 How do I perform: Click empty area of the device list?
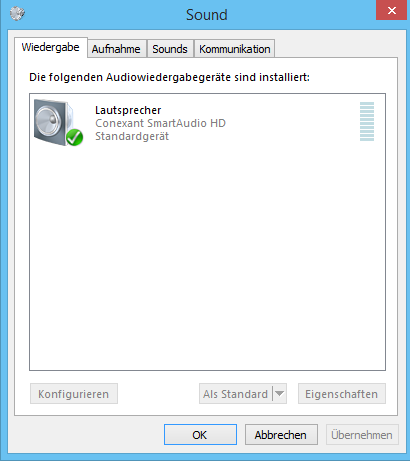pos(207,257)
